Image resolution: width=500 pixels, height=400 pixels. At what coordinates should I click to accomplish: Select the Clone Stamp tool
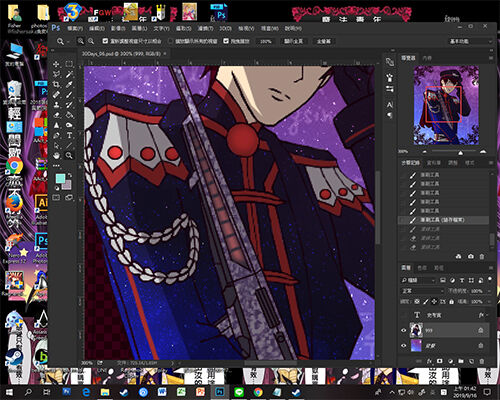56,105
